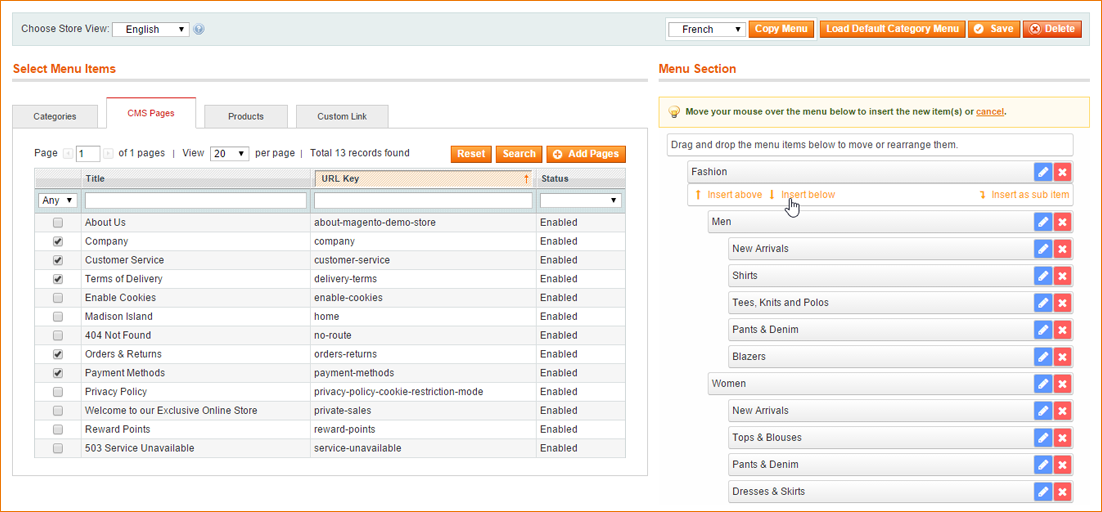This screenshot has width=1102, height=512.
Task: Click the Add Pages button
Action: [x=586, y=154]
